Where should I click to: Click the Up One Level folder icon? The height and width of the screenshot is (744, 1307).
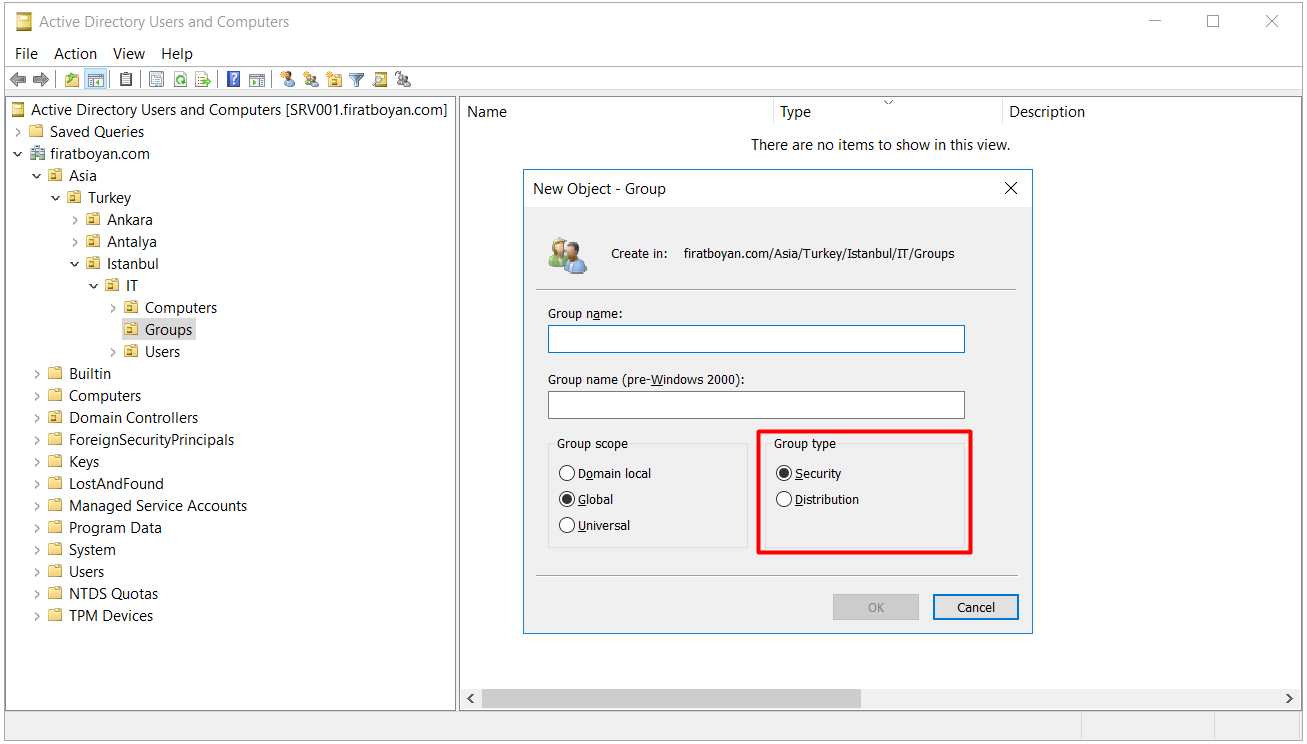point(72,80)
